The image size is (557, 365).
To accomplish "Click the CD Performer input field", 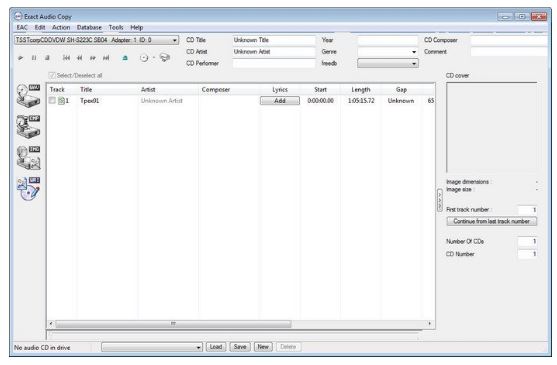I will [274, 64].
